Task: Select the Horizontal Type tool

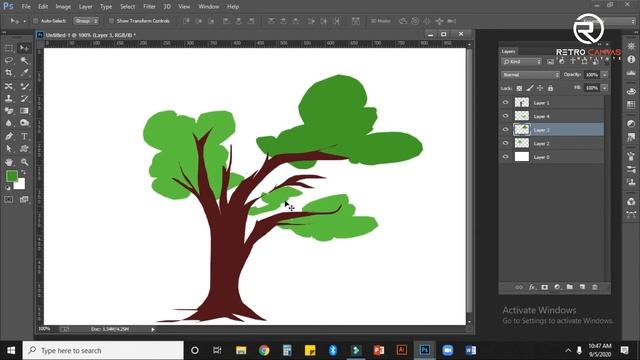Action: 24,136
